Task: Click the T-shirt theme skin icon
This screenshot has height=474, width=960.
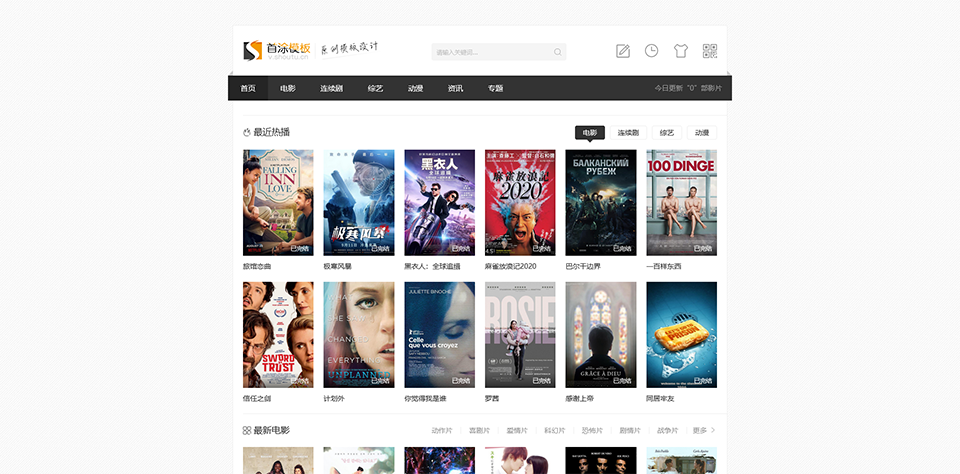Action: (x=681, y=51)
